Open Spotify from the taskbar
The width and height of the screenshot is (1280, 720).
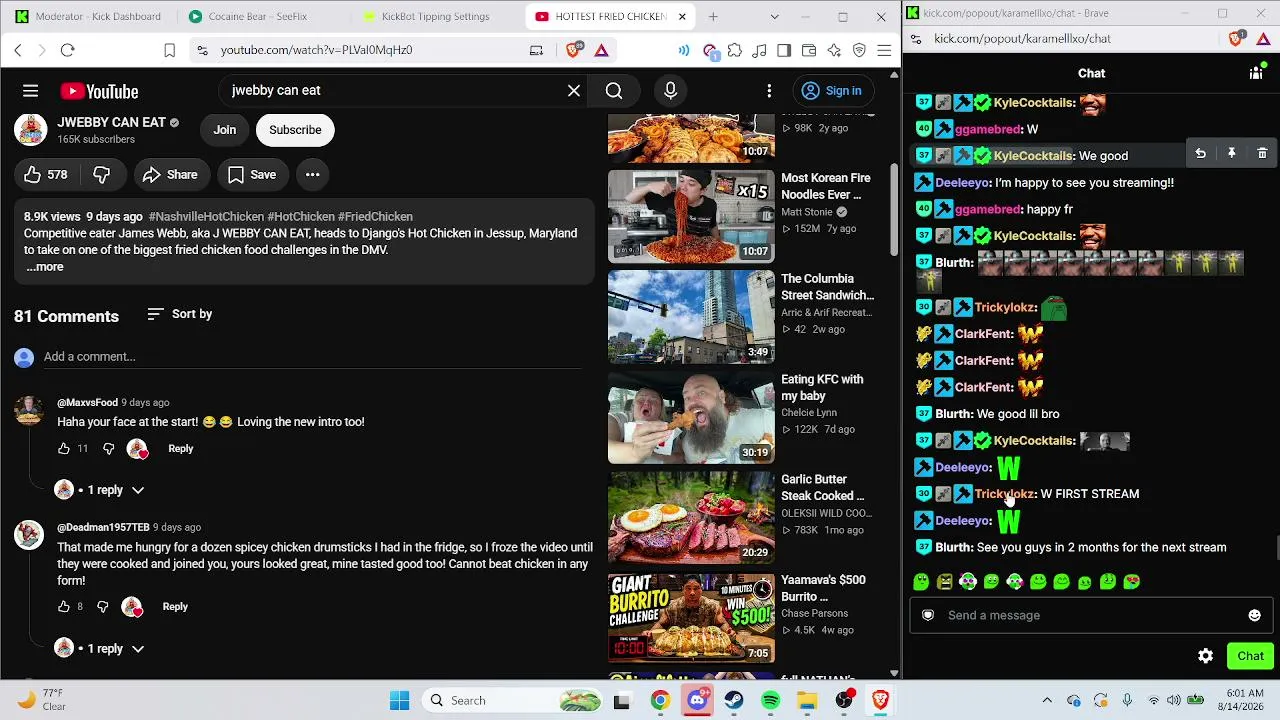coord(770,701)
